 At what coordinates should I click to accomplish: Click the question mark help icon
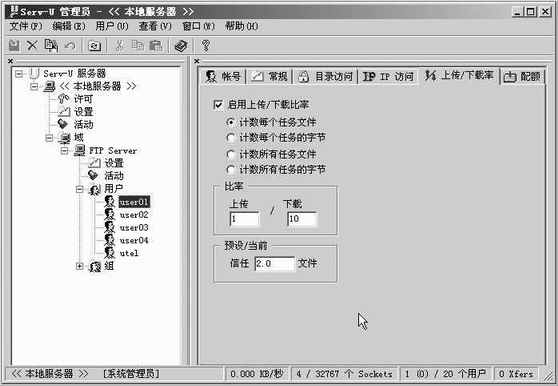pyautogui.click(x=206, y=46)
